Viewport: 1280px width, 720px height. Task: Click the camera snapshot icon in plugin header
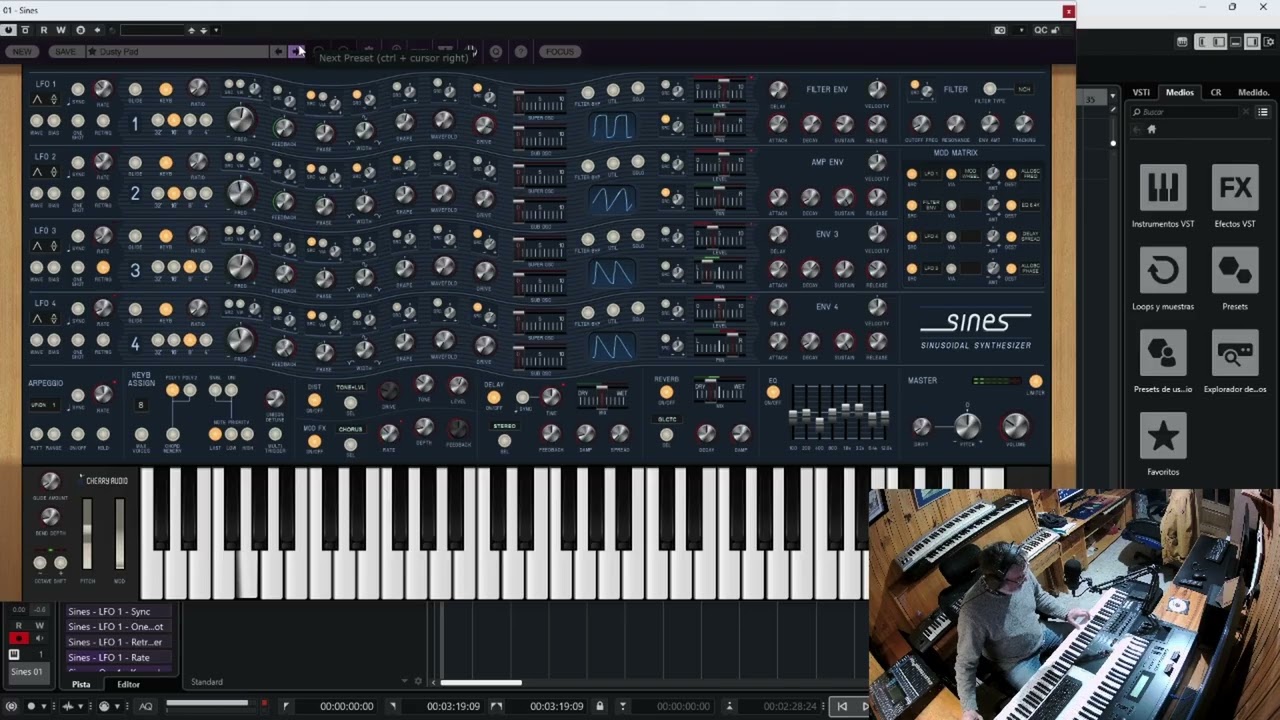[1000, 30]
